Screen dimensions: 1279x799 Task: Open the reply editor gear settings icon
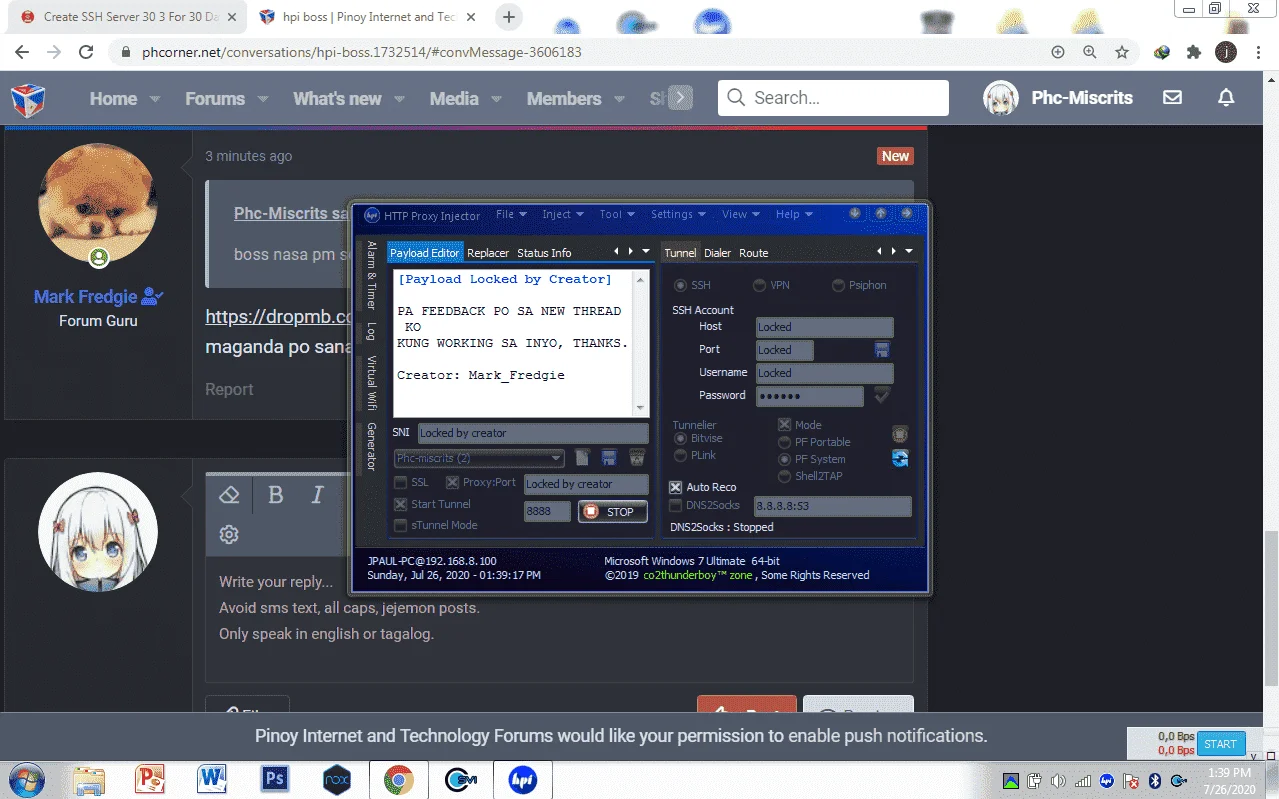pyautogui.click(x=229, y=534)
